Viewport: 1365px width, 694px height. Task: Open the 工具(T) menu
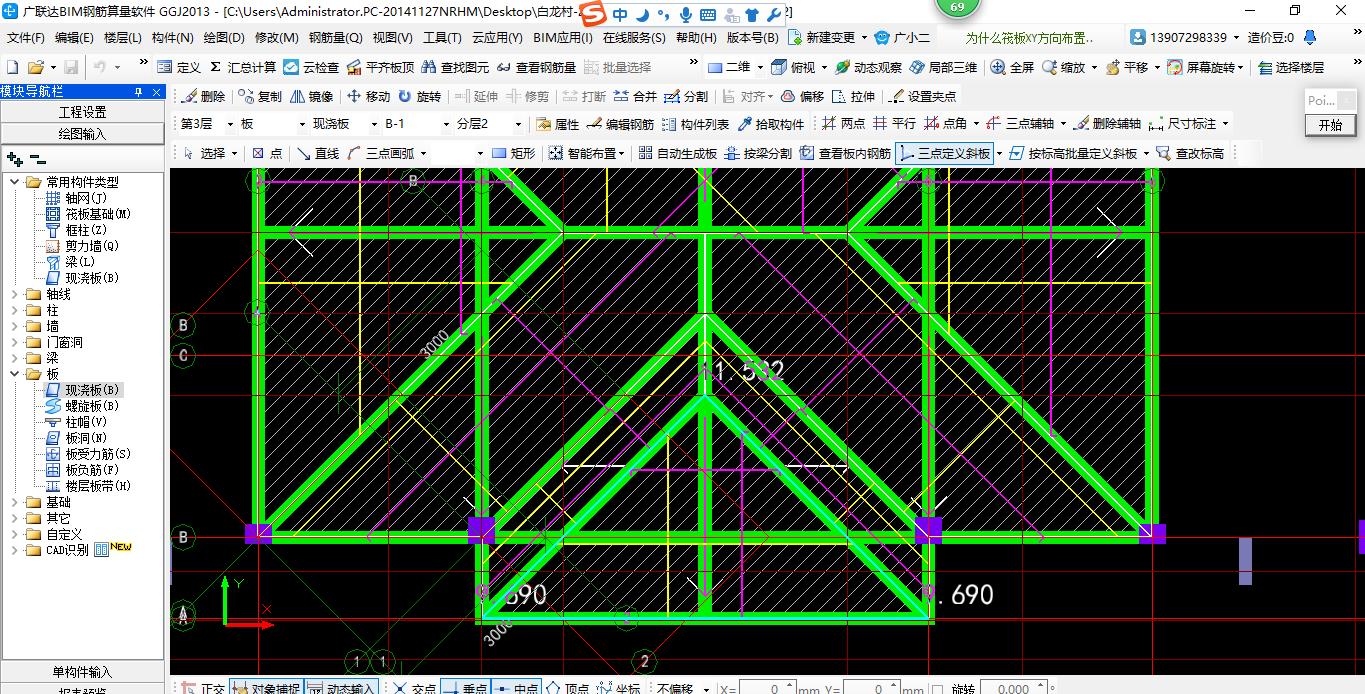coord(442,38)
